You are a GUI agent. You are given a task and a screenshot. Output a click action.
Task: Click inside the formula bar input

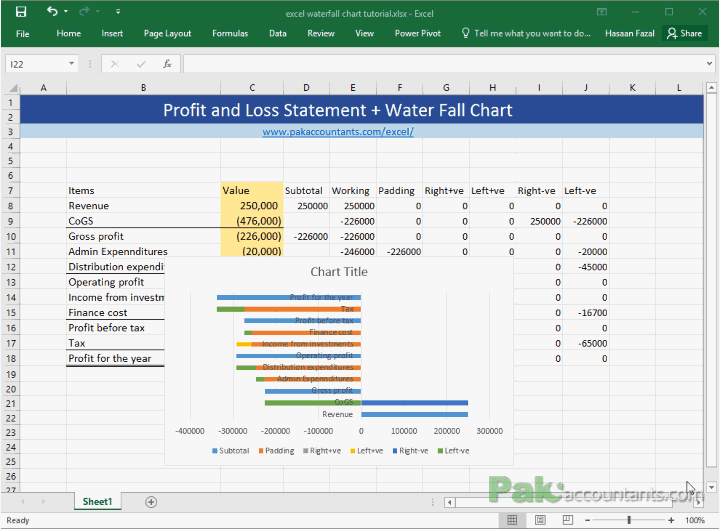click(443, 64)
